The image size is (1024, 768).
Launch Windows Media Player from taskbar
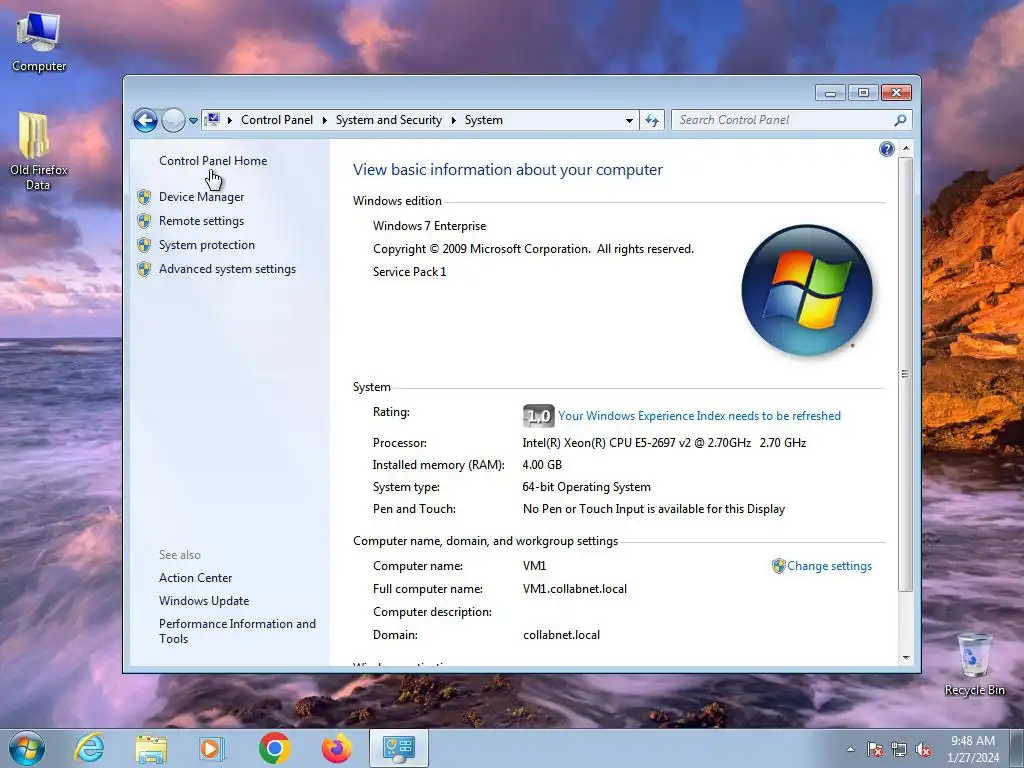pyautogui.click(x=212, y=748)
